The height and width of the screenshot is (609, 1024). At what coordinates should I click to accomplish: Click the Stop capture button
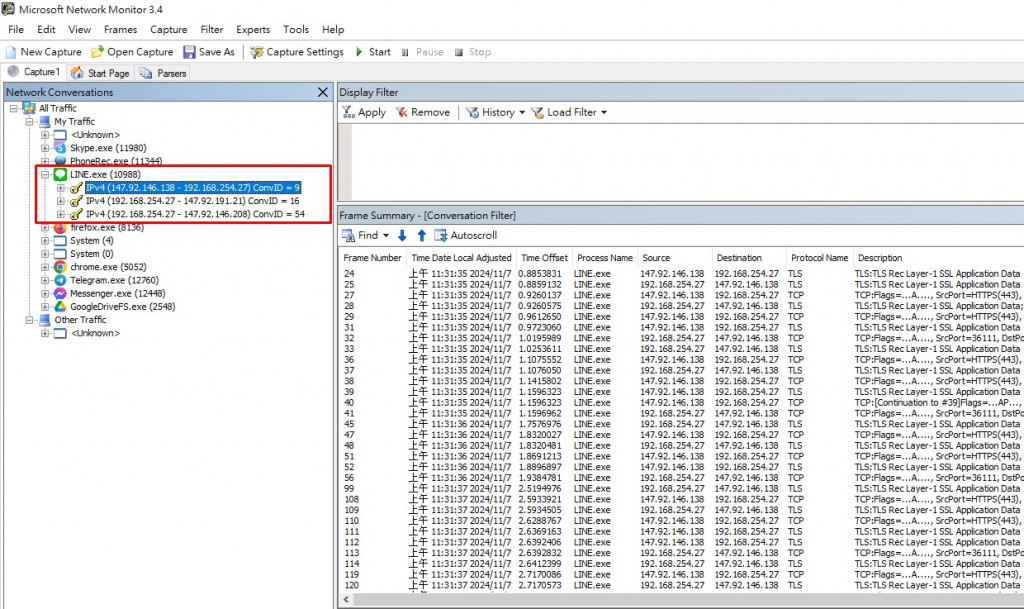click(473, 52)
